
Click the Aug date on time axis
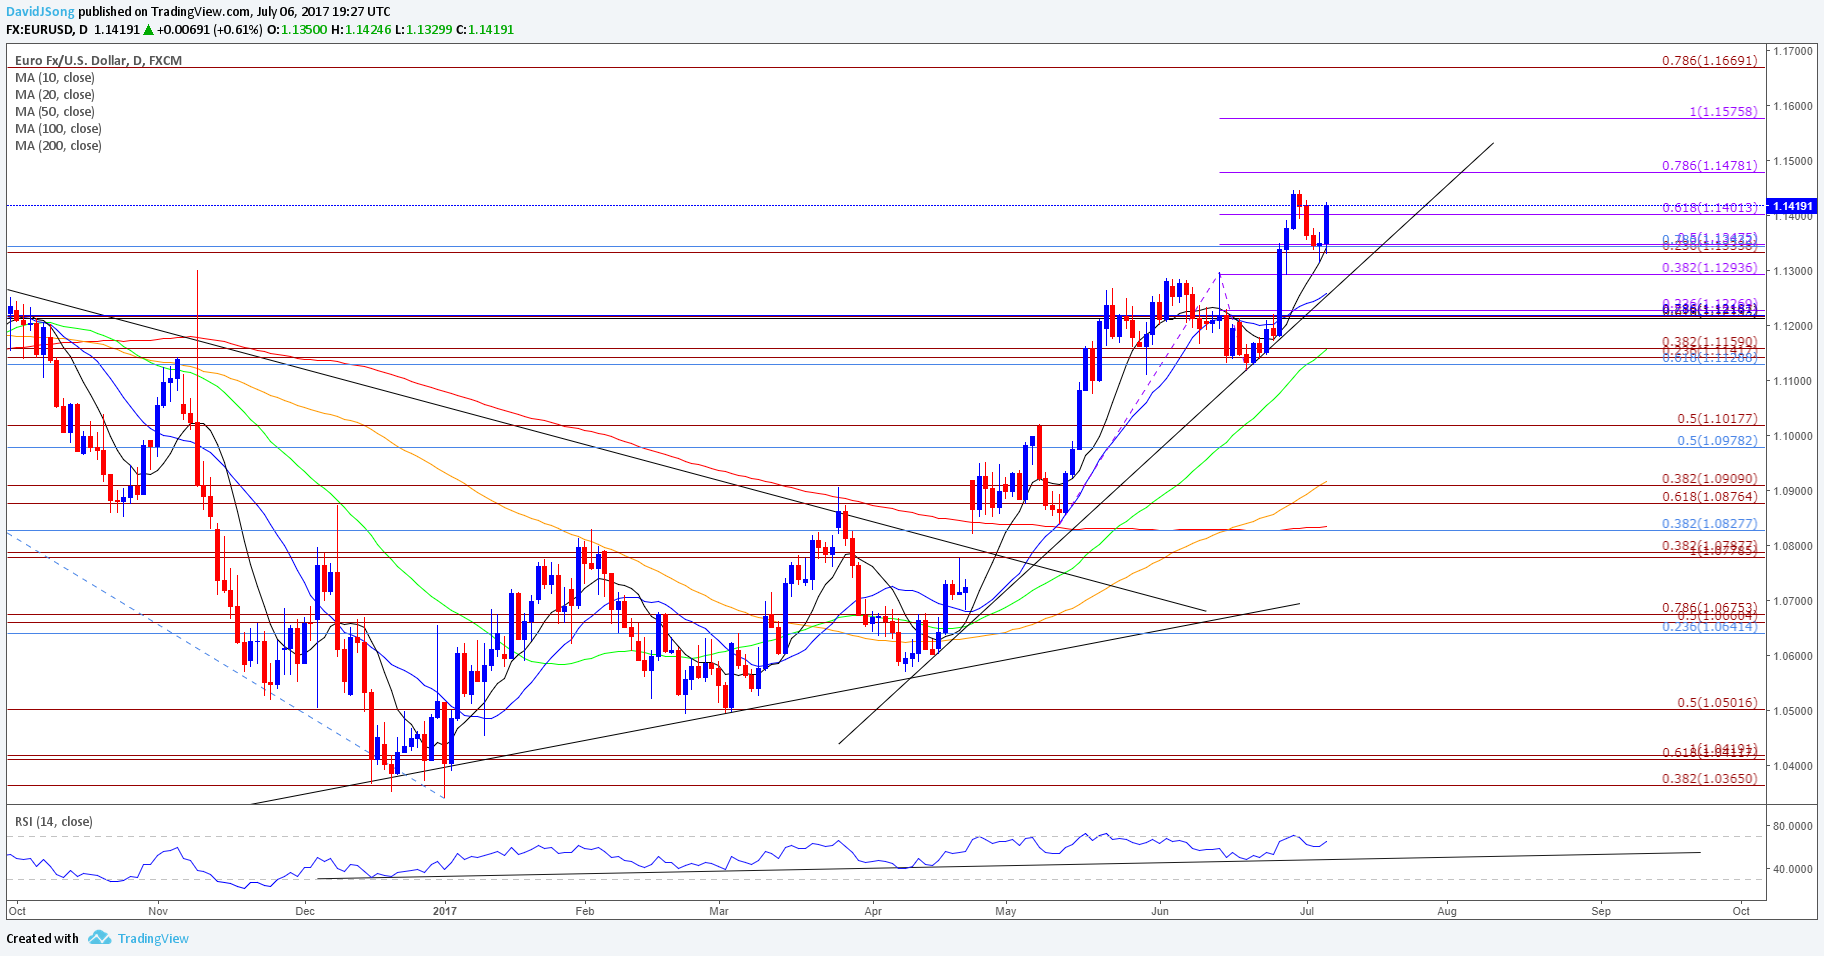click(1447, 911)
